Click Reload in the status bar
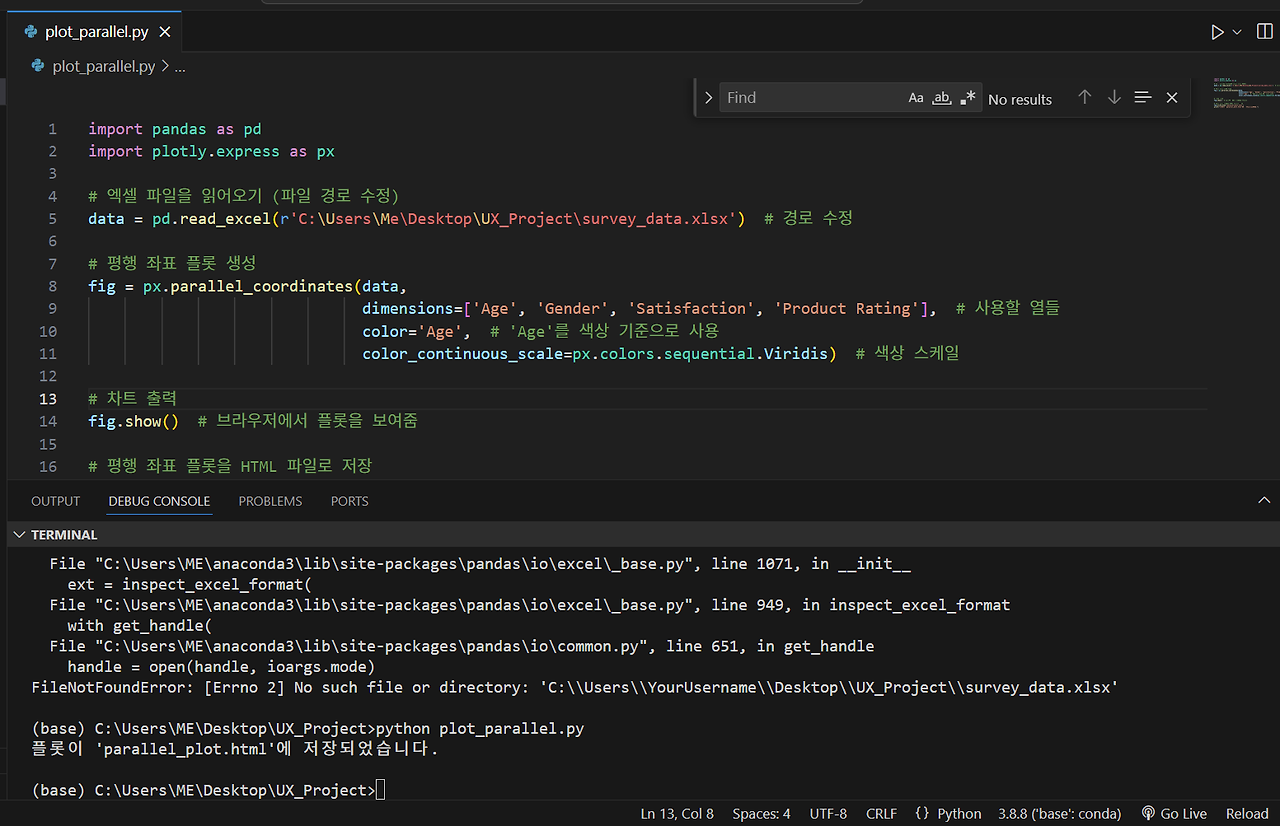The height and width of the screenshot is (826, 1280). click(x=1247, y=814)
